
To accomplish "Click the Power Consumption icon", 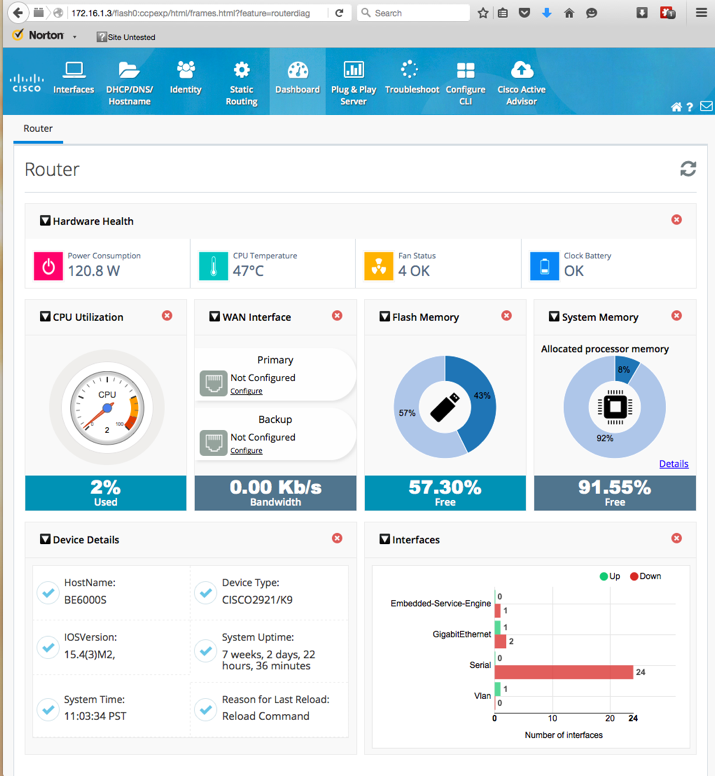I will pyautogui.click(x=48, y=266).
